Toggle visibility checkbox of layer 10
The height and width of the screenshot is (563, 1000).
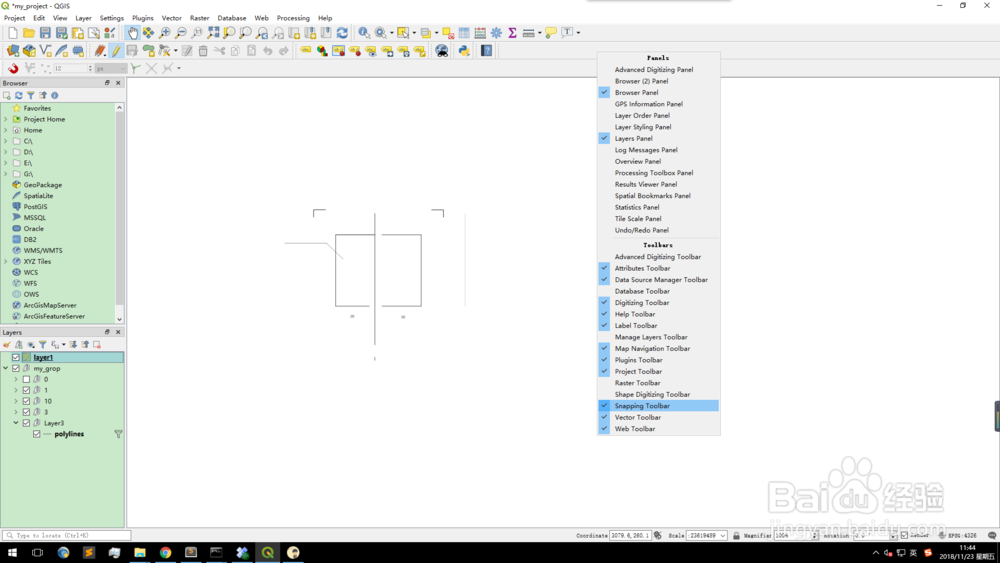[x=26, y=401]
